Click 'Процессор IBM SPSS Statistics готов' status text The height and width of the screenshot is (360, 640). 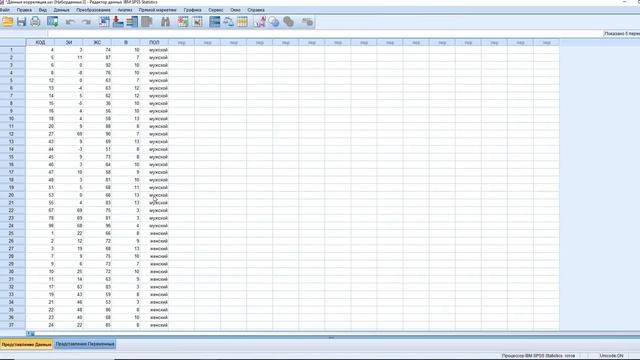[x=538, y=356]
